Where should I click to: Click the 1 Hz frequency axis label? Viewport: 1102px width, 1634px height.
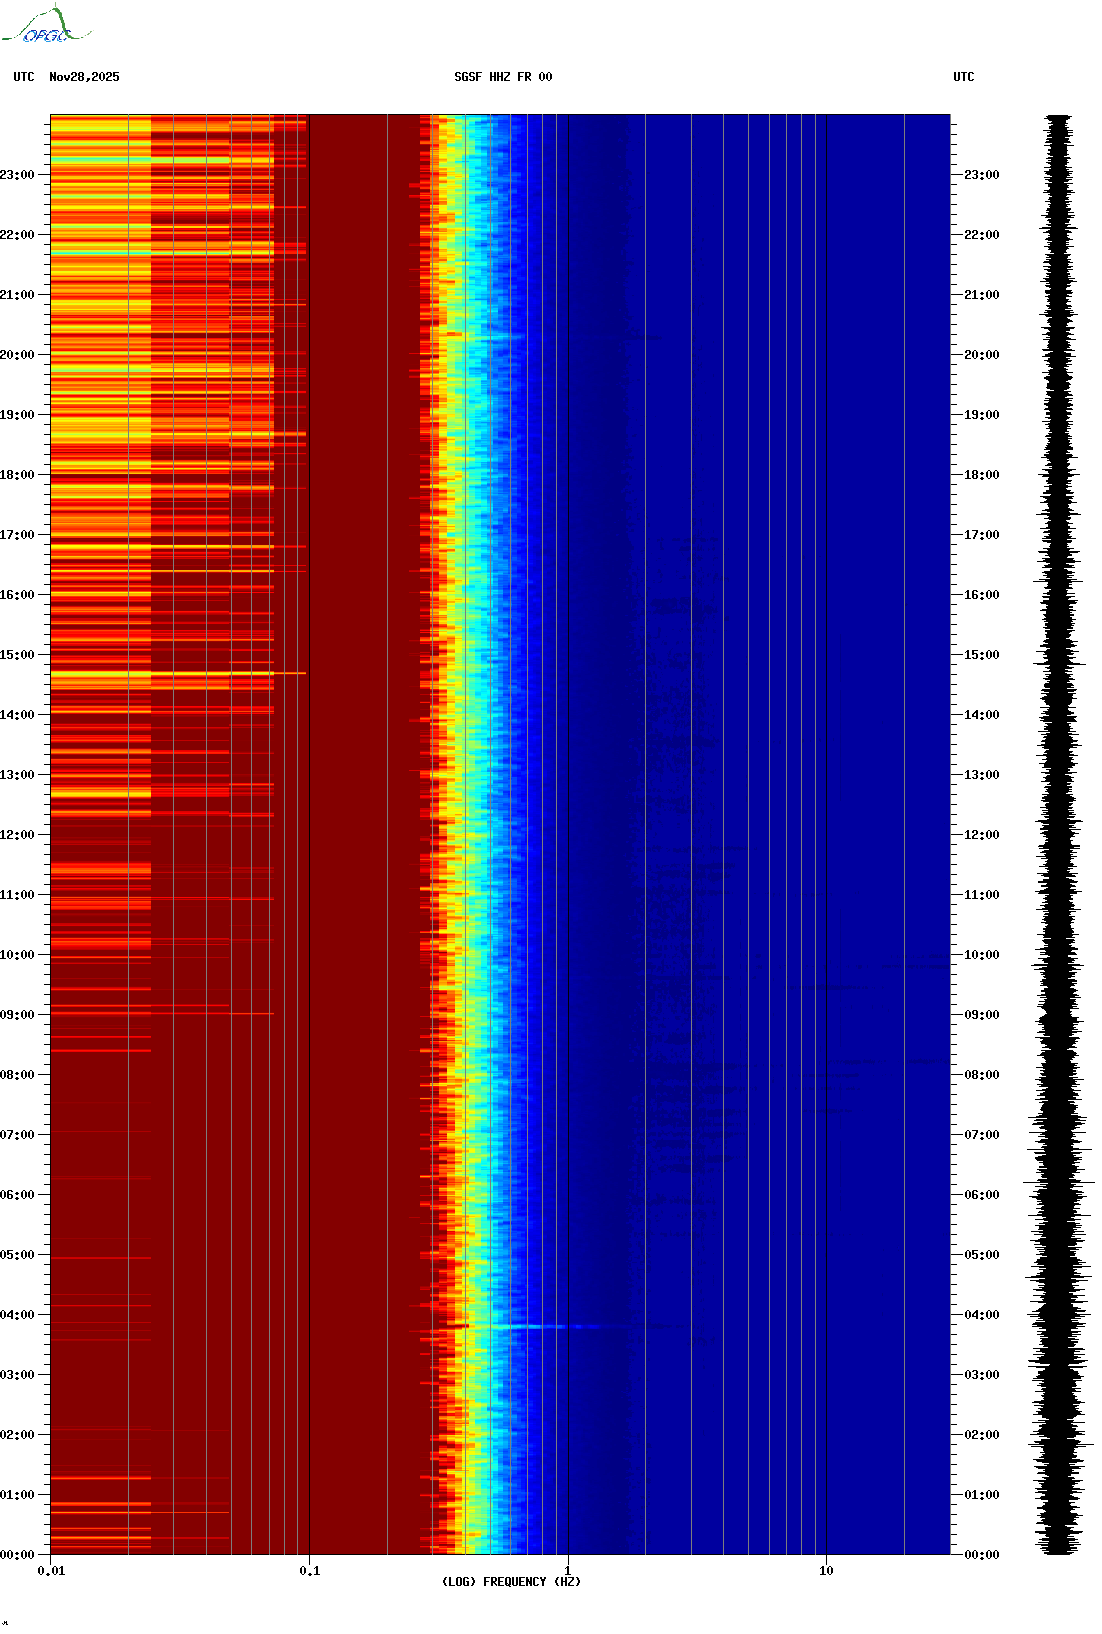[568, 1571]
